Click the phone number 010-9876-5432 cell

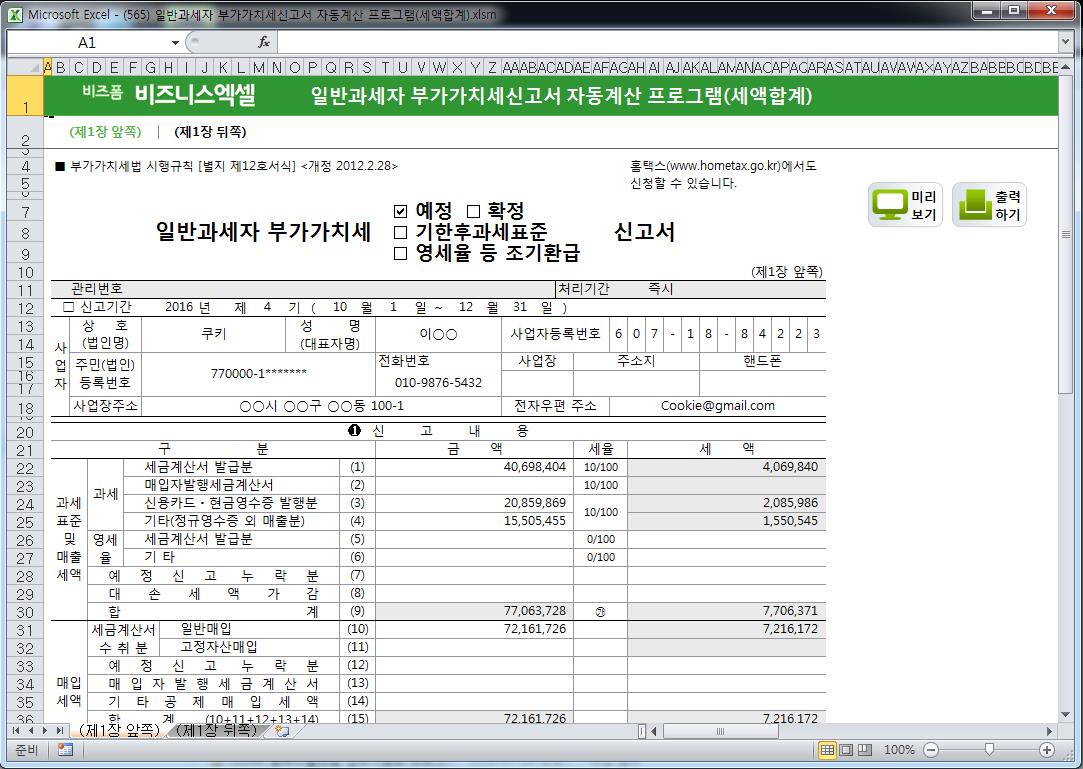(x=438, y=383)
